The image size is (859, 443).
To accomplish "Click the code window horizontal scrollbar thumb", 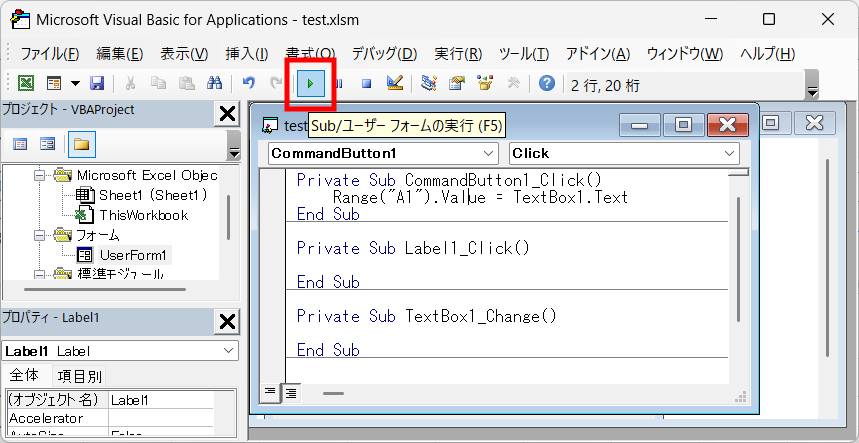I will (333, 393).
